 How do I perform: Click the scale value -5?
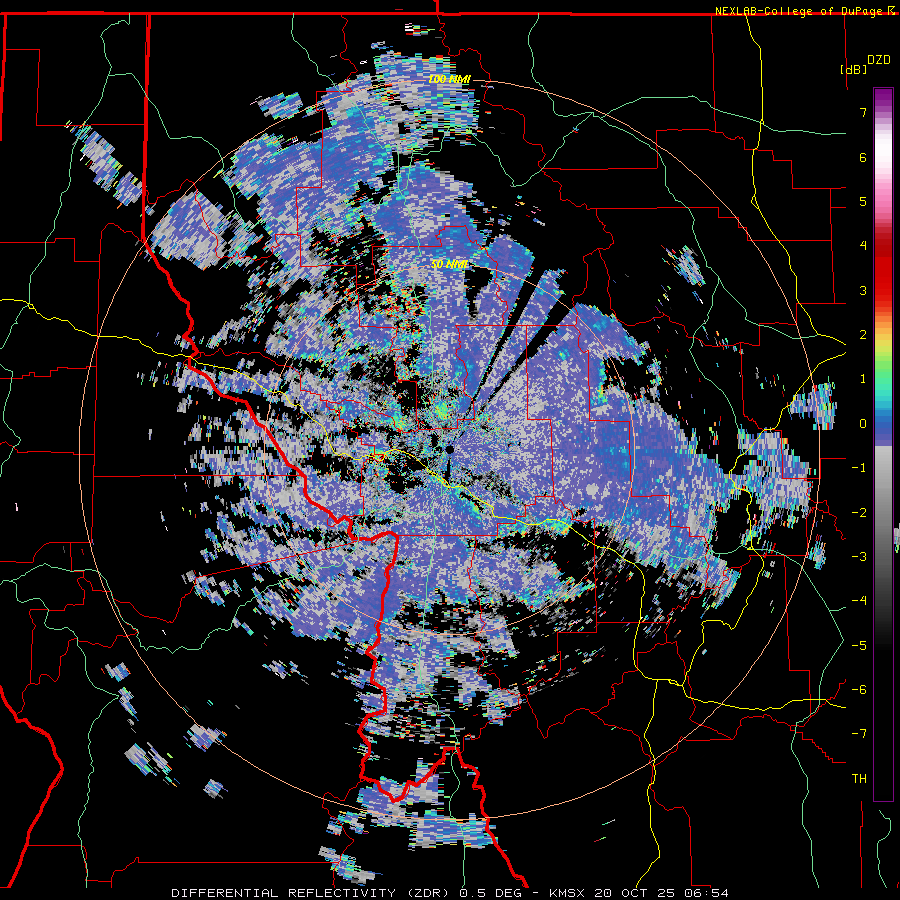point(859,646)
